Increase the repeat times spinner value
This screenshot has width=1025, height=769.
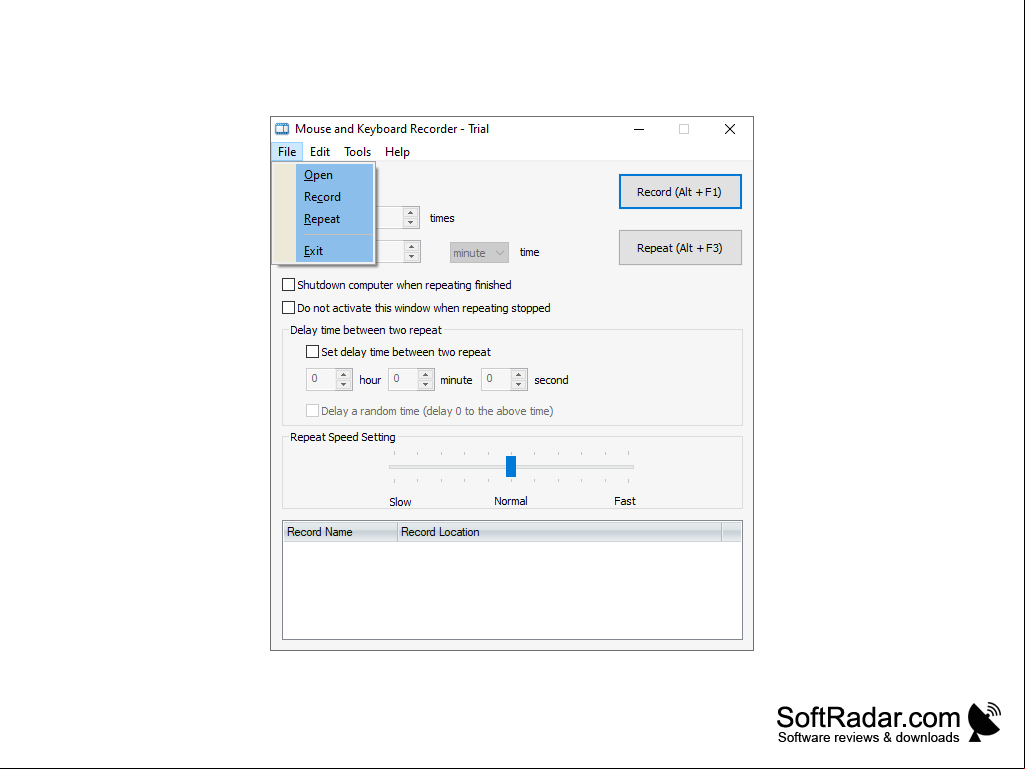tap(411, 213)
